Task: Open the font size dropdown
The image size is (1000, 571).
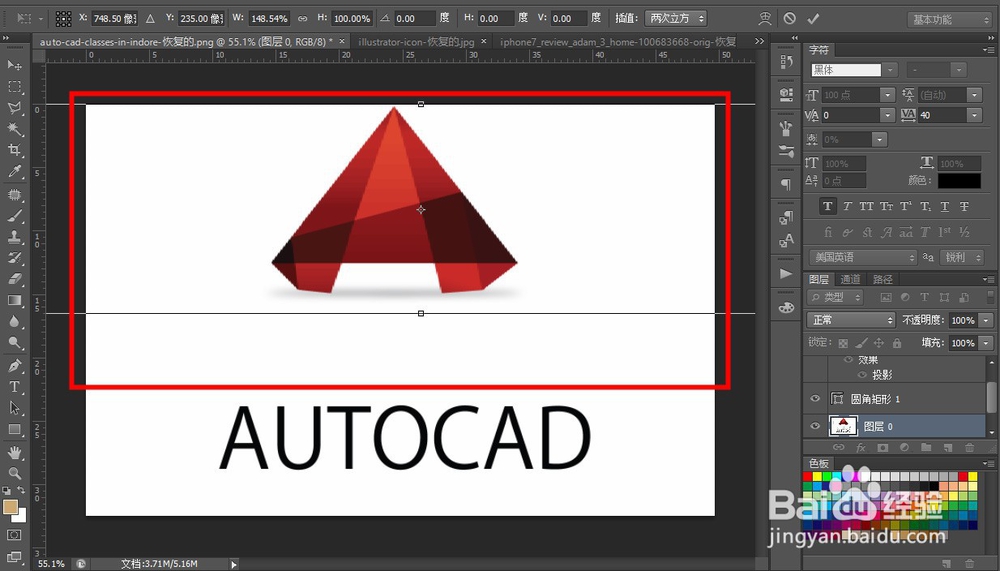Action: coord(887,95)
